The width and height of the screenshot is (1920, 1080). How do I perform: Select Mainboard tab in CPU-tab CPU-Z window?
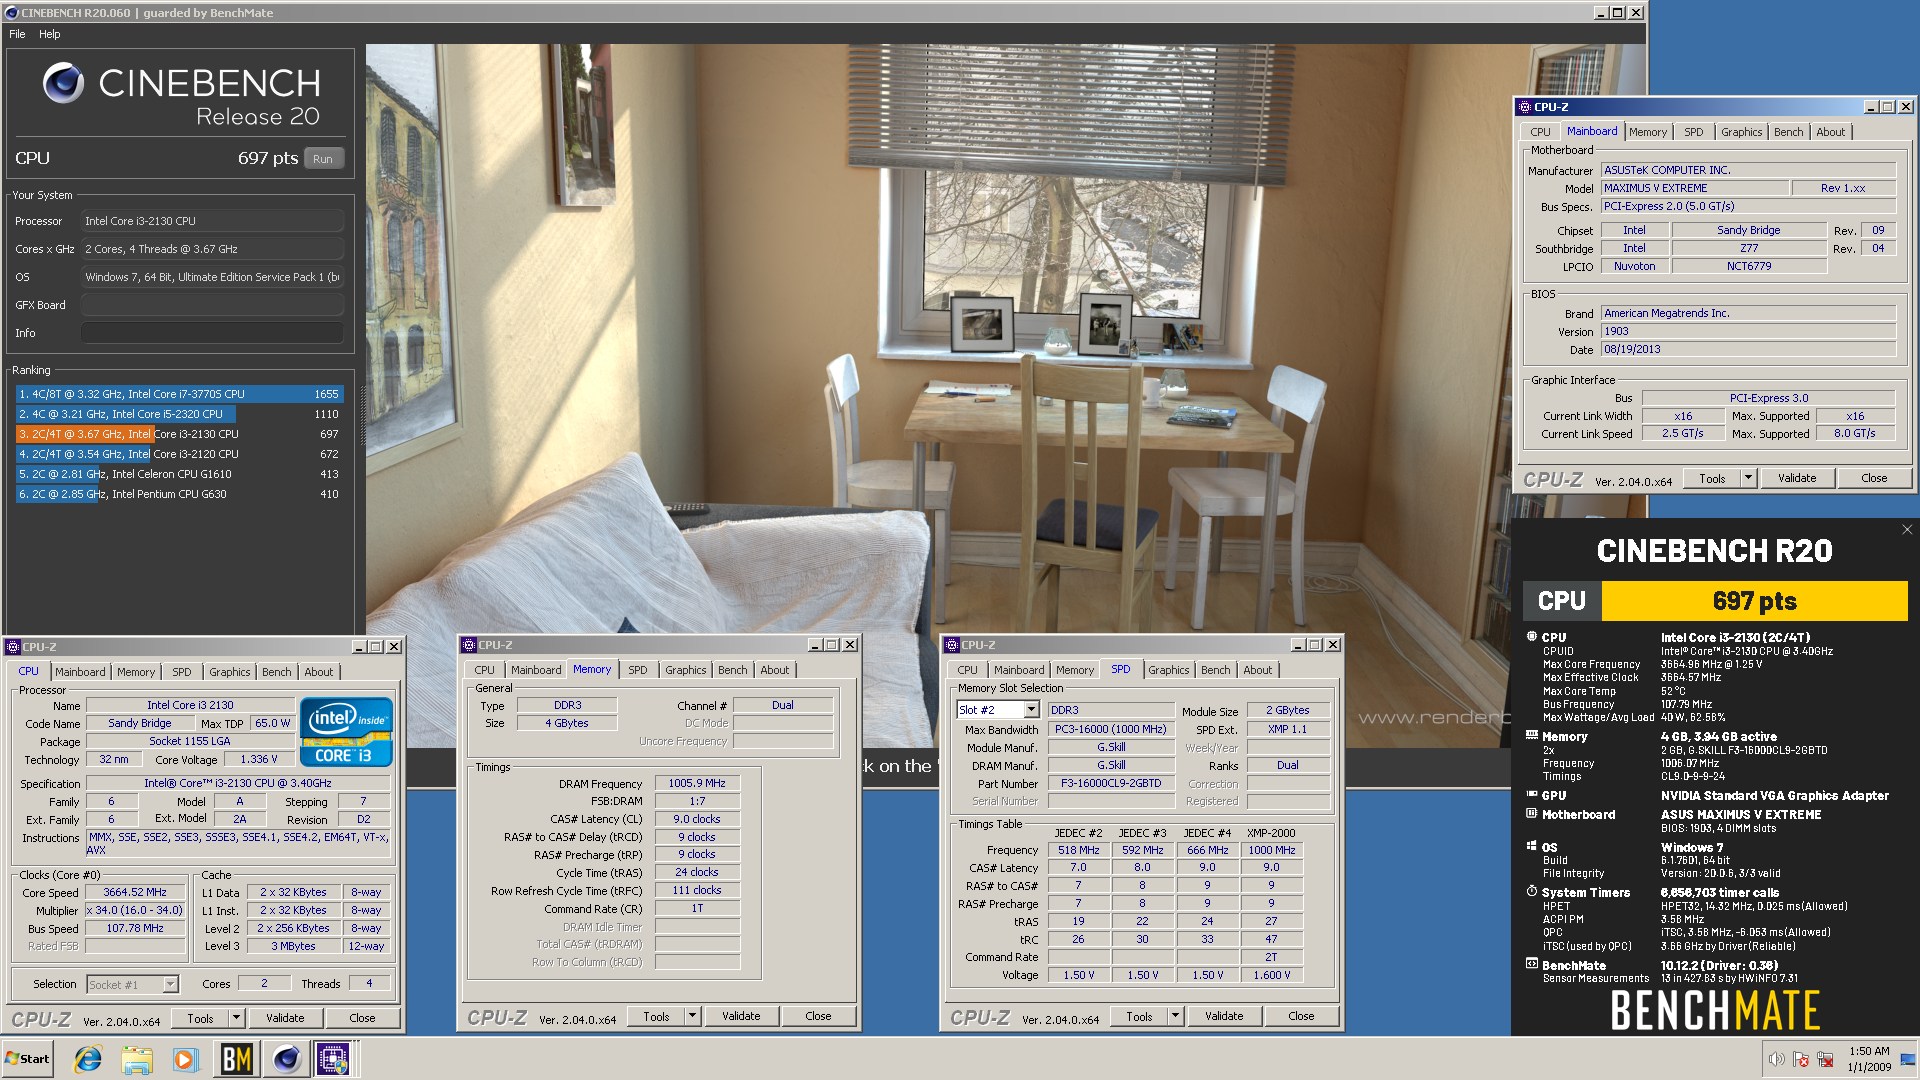[80, 672]
